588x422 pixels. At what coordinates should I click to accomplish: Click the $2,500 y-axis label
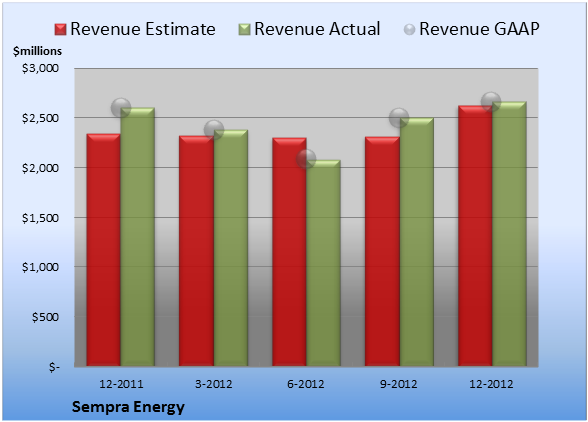(40, 118)
